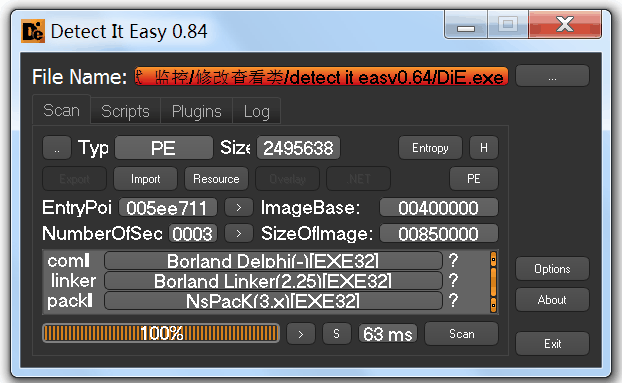
Task: Click the 63 ms scan time
Action: [388, 334]
